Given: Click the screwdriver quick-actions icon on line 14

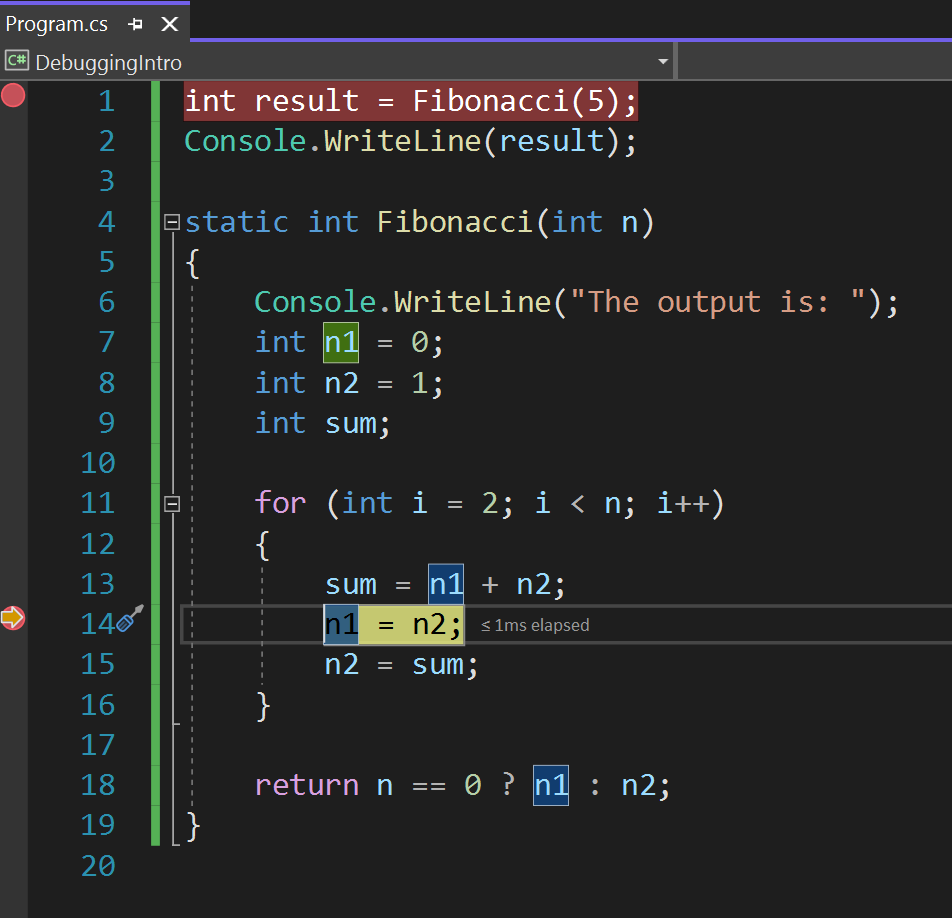Looking at the screenshot, I should pyautogui.click(x=130, y=618).
